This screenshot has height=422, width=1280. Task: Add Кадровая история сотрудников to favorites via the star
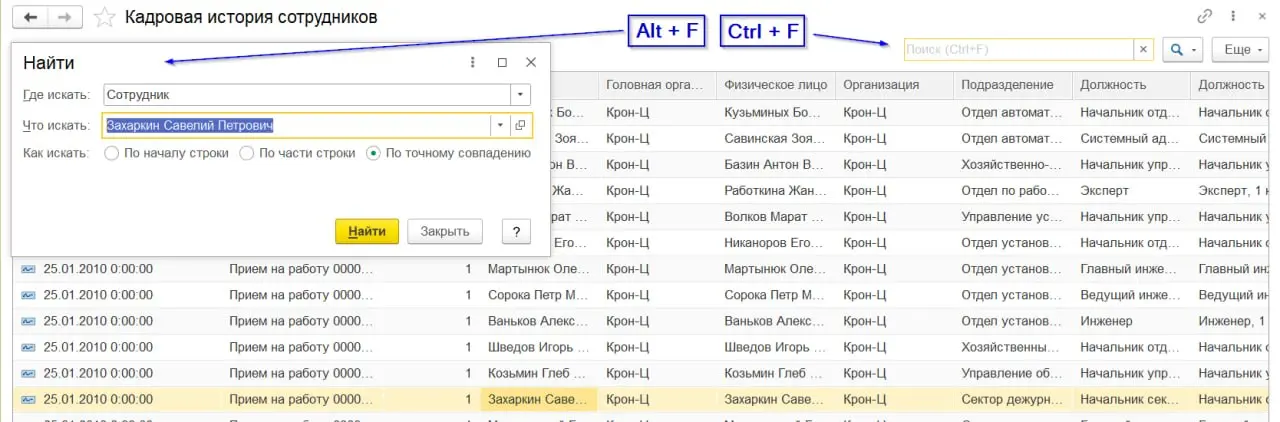tap(104, 17)
